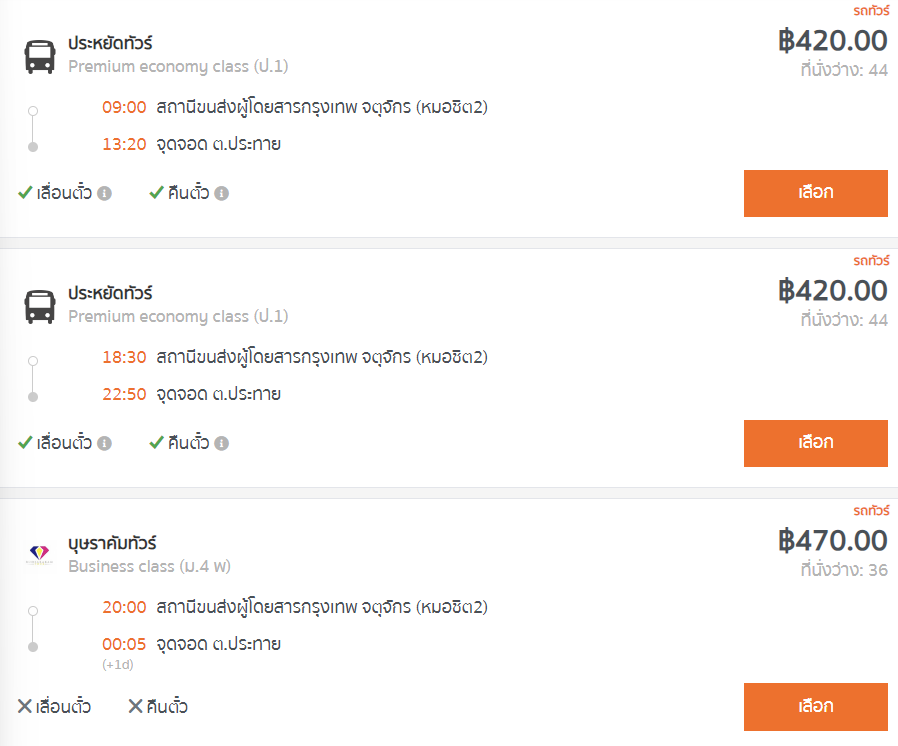Image resolution: width=898 pixels, height=746 pixels.
Task: Open info icon beside เลื่อนตั๋ว on 09:00 trip
Action: coord(104,194)
